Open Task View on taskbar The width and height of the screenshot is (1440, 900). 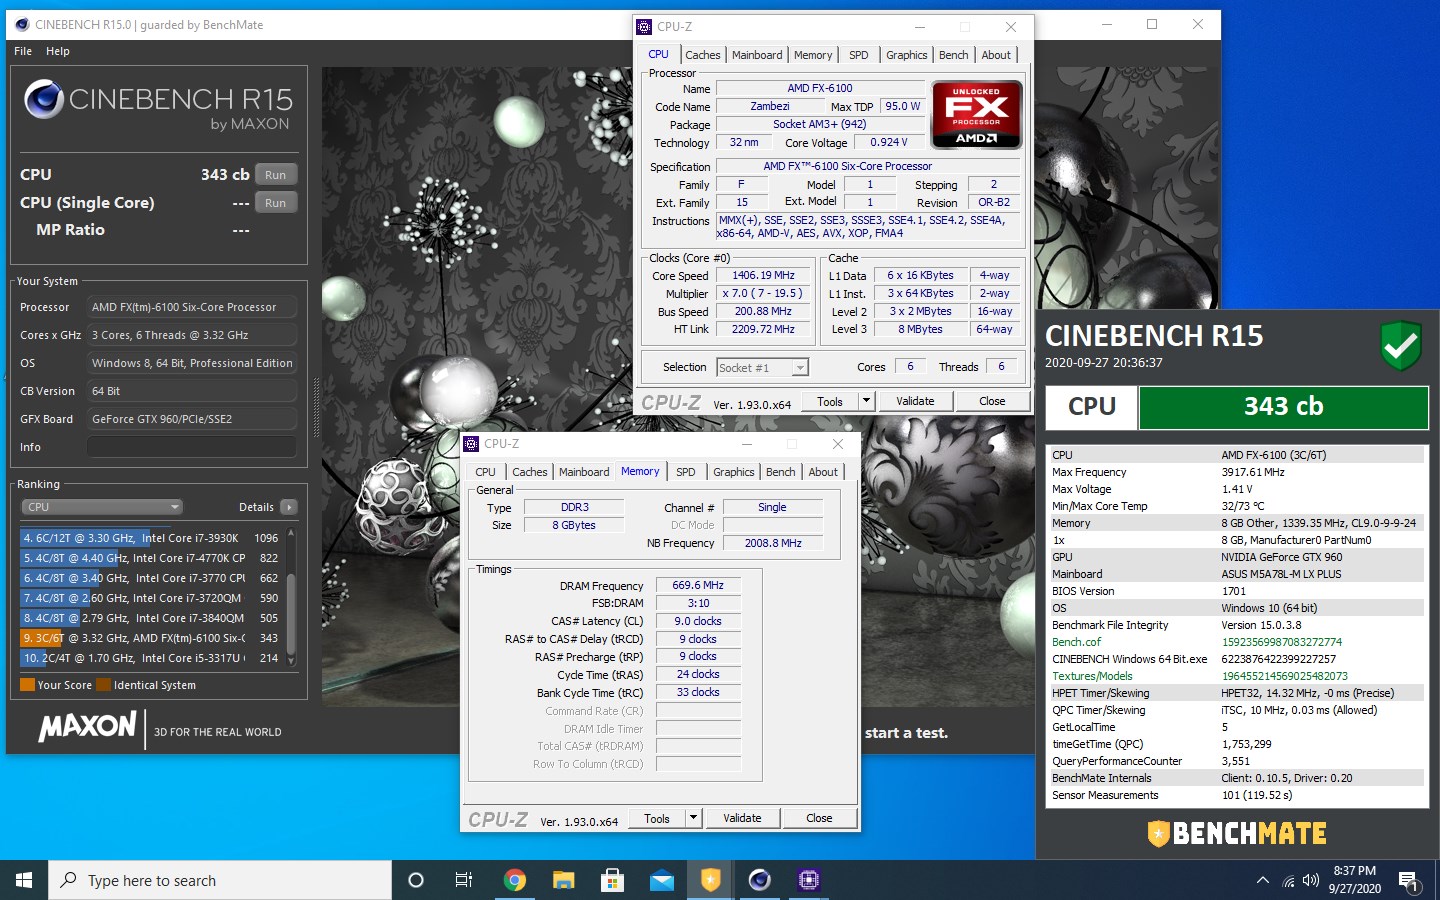(464, 880)
